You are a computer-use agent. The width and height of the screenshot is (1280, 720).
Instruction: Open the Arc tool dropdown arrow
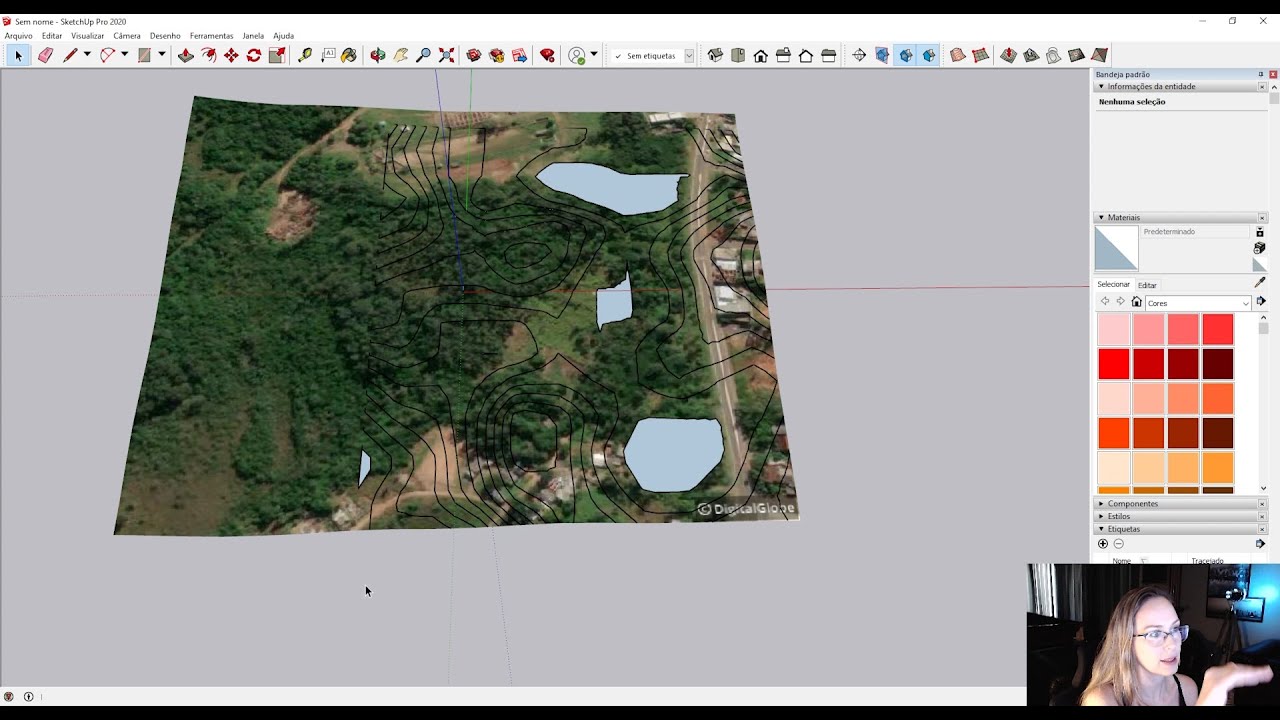pyautogui.click(x=124, y=56)
